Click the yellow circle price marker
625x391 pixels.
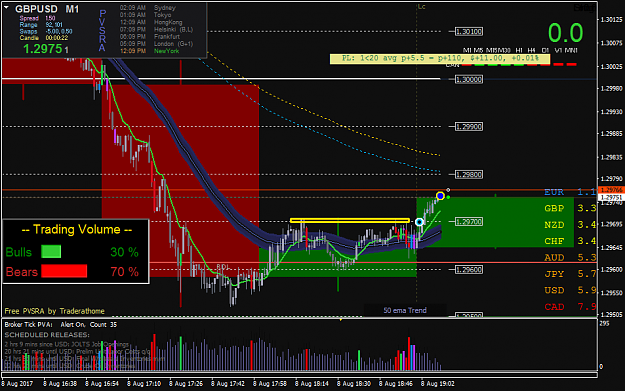coord(440,196)
